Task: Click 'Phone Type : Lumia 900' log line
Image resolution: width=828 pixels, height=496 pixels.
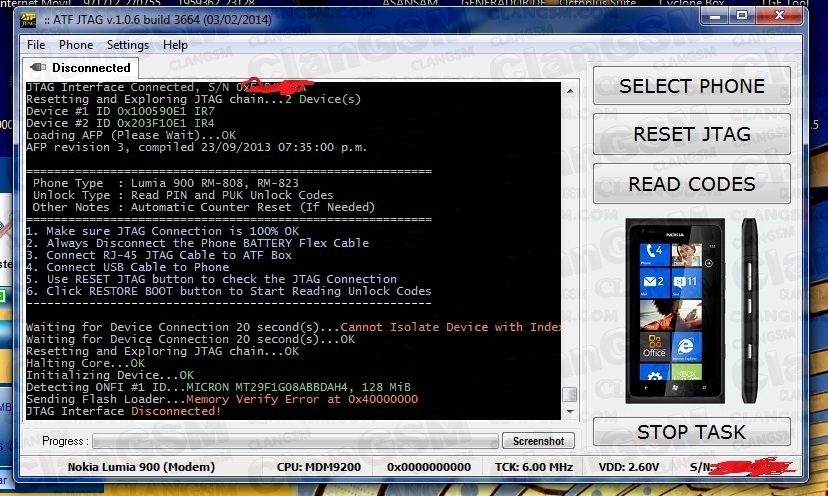Action: click(165, 183)
